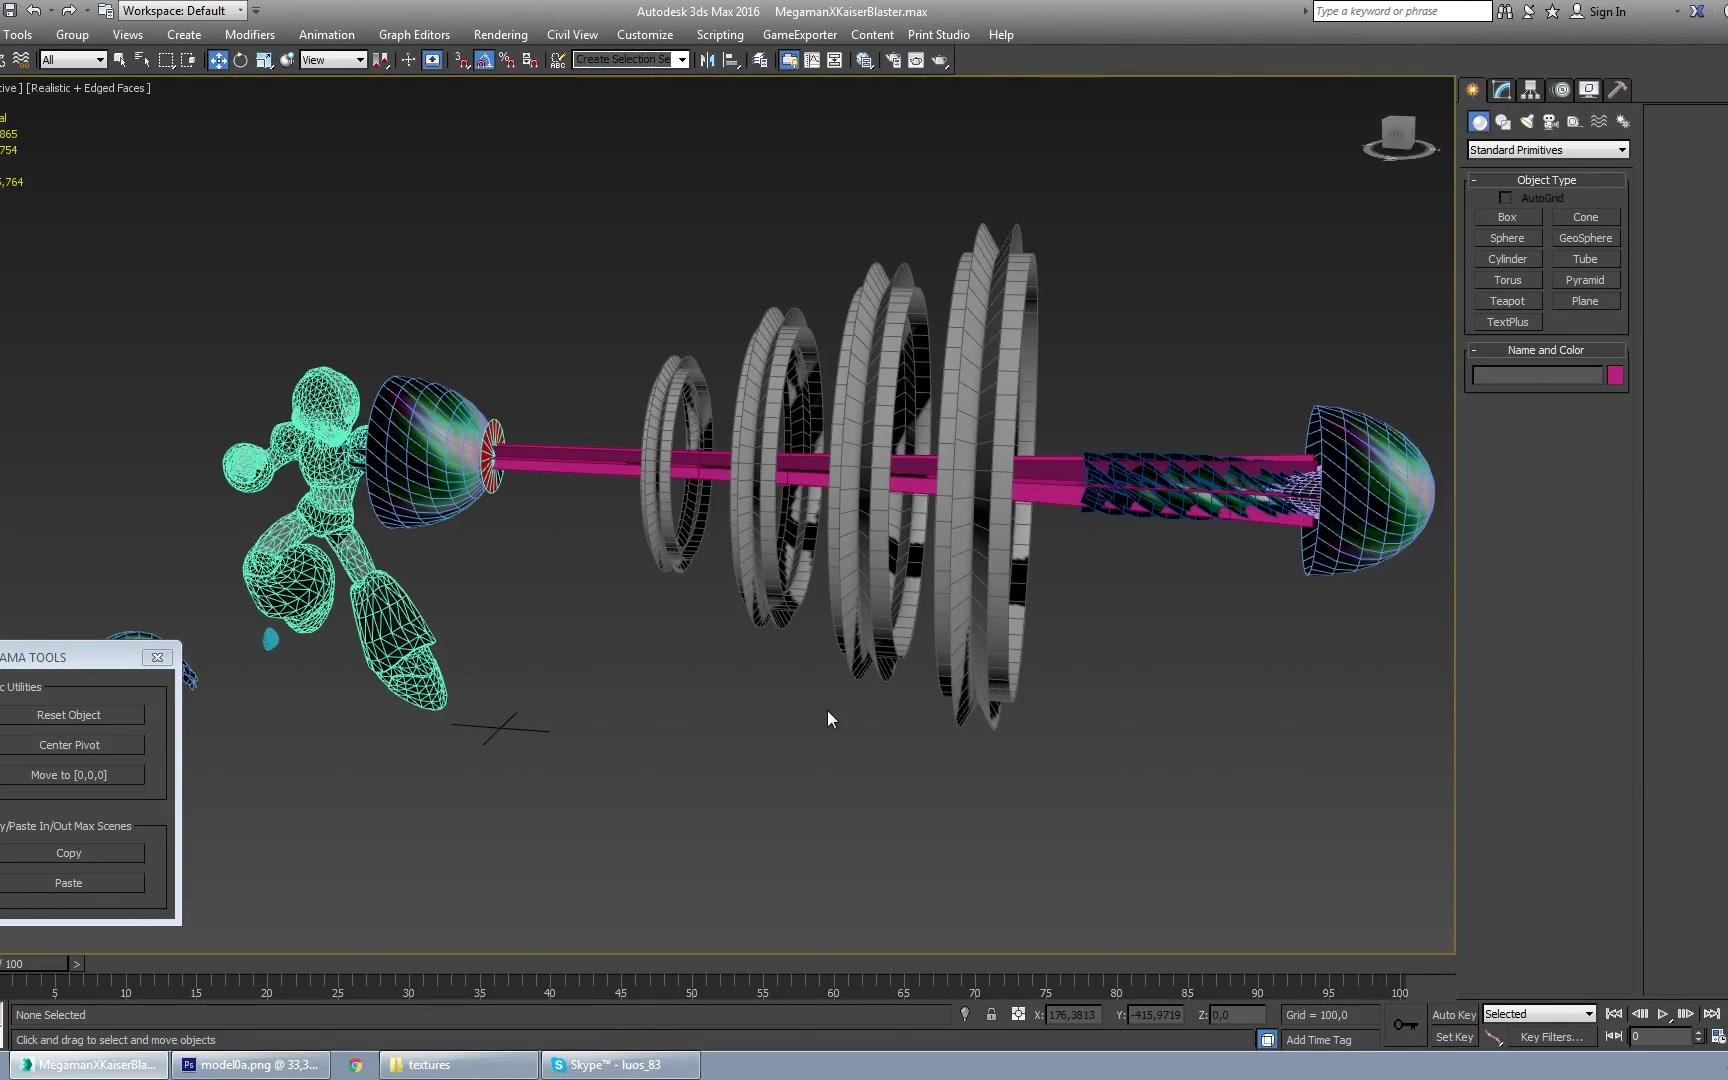Toggle Auto Key animation mode
This screenshot has height=1080, width=1728.
pos(1454,1014)
